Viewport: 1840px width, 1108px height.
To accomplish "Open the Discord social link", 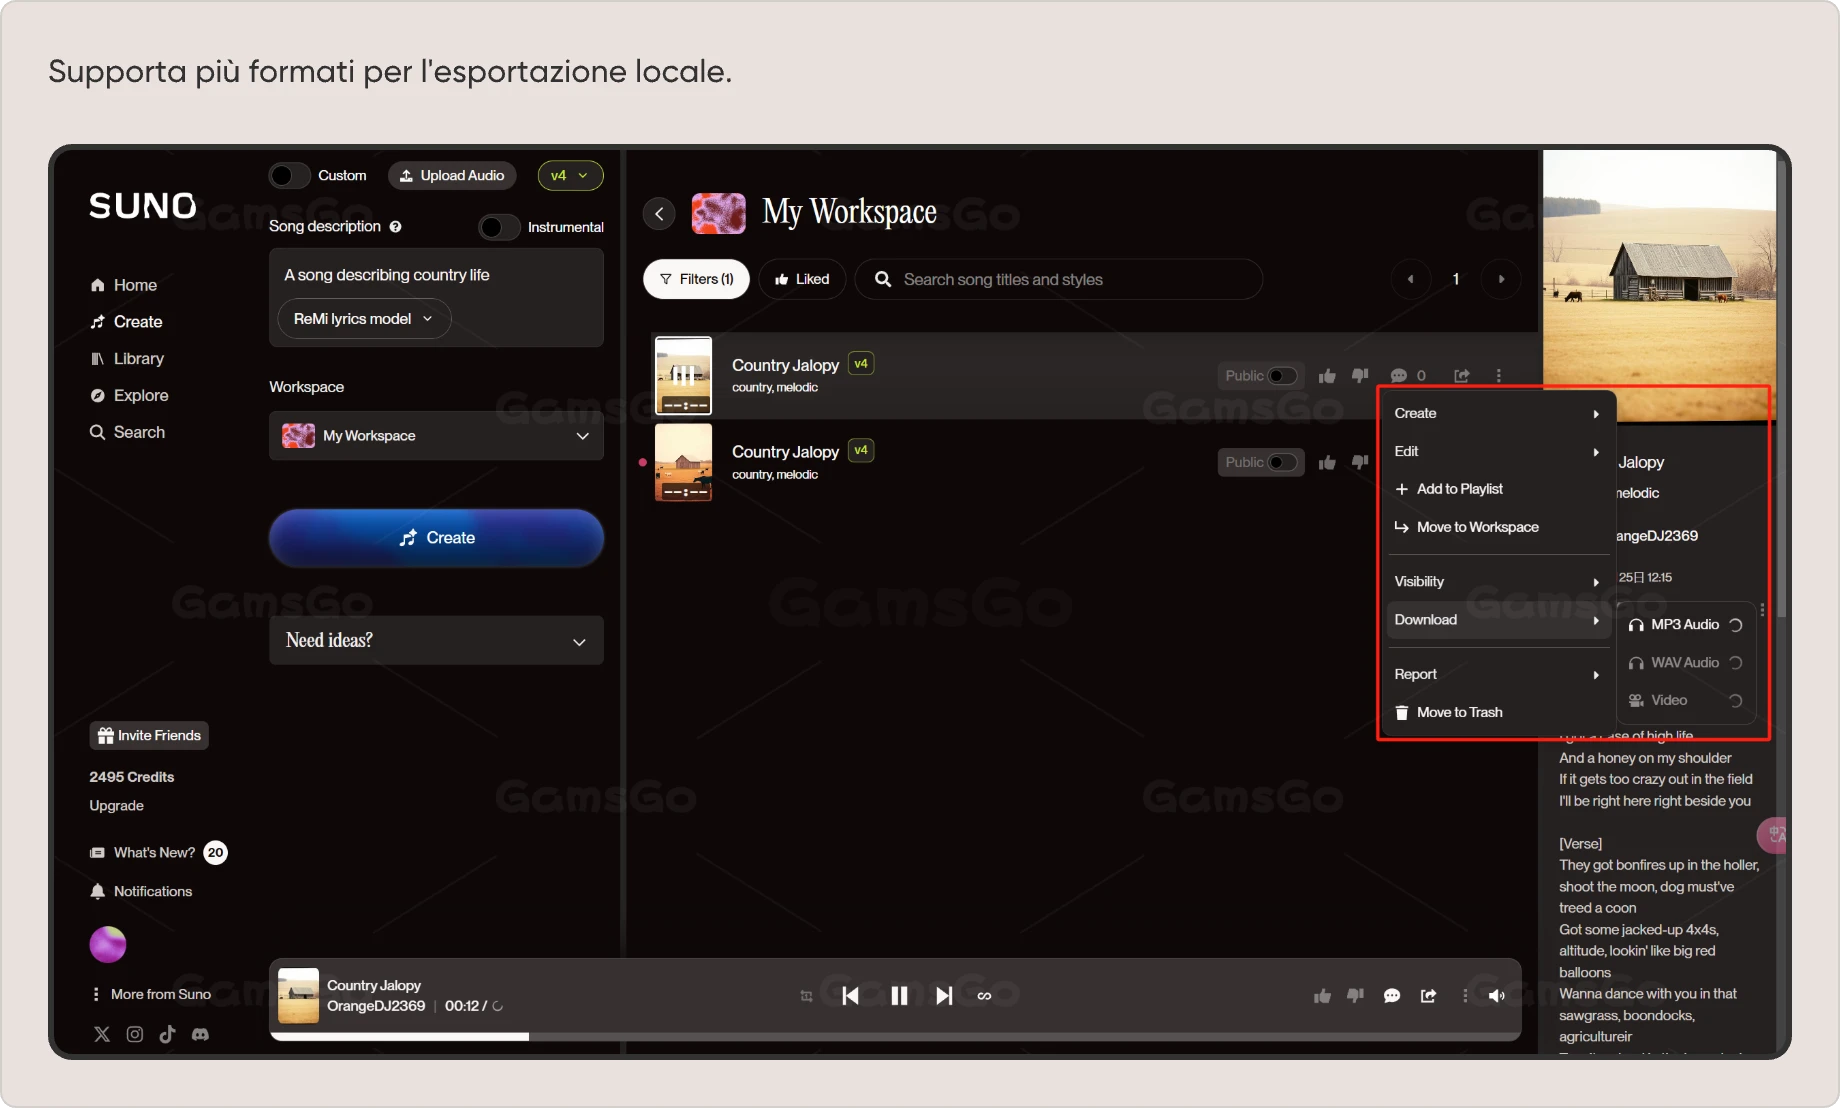I will click(200, 1034).
